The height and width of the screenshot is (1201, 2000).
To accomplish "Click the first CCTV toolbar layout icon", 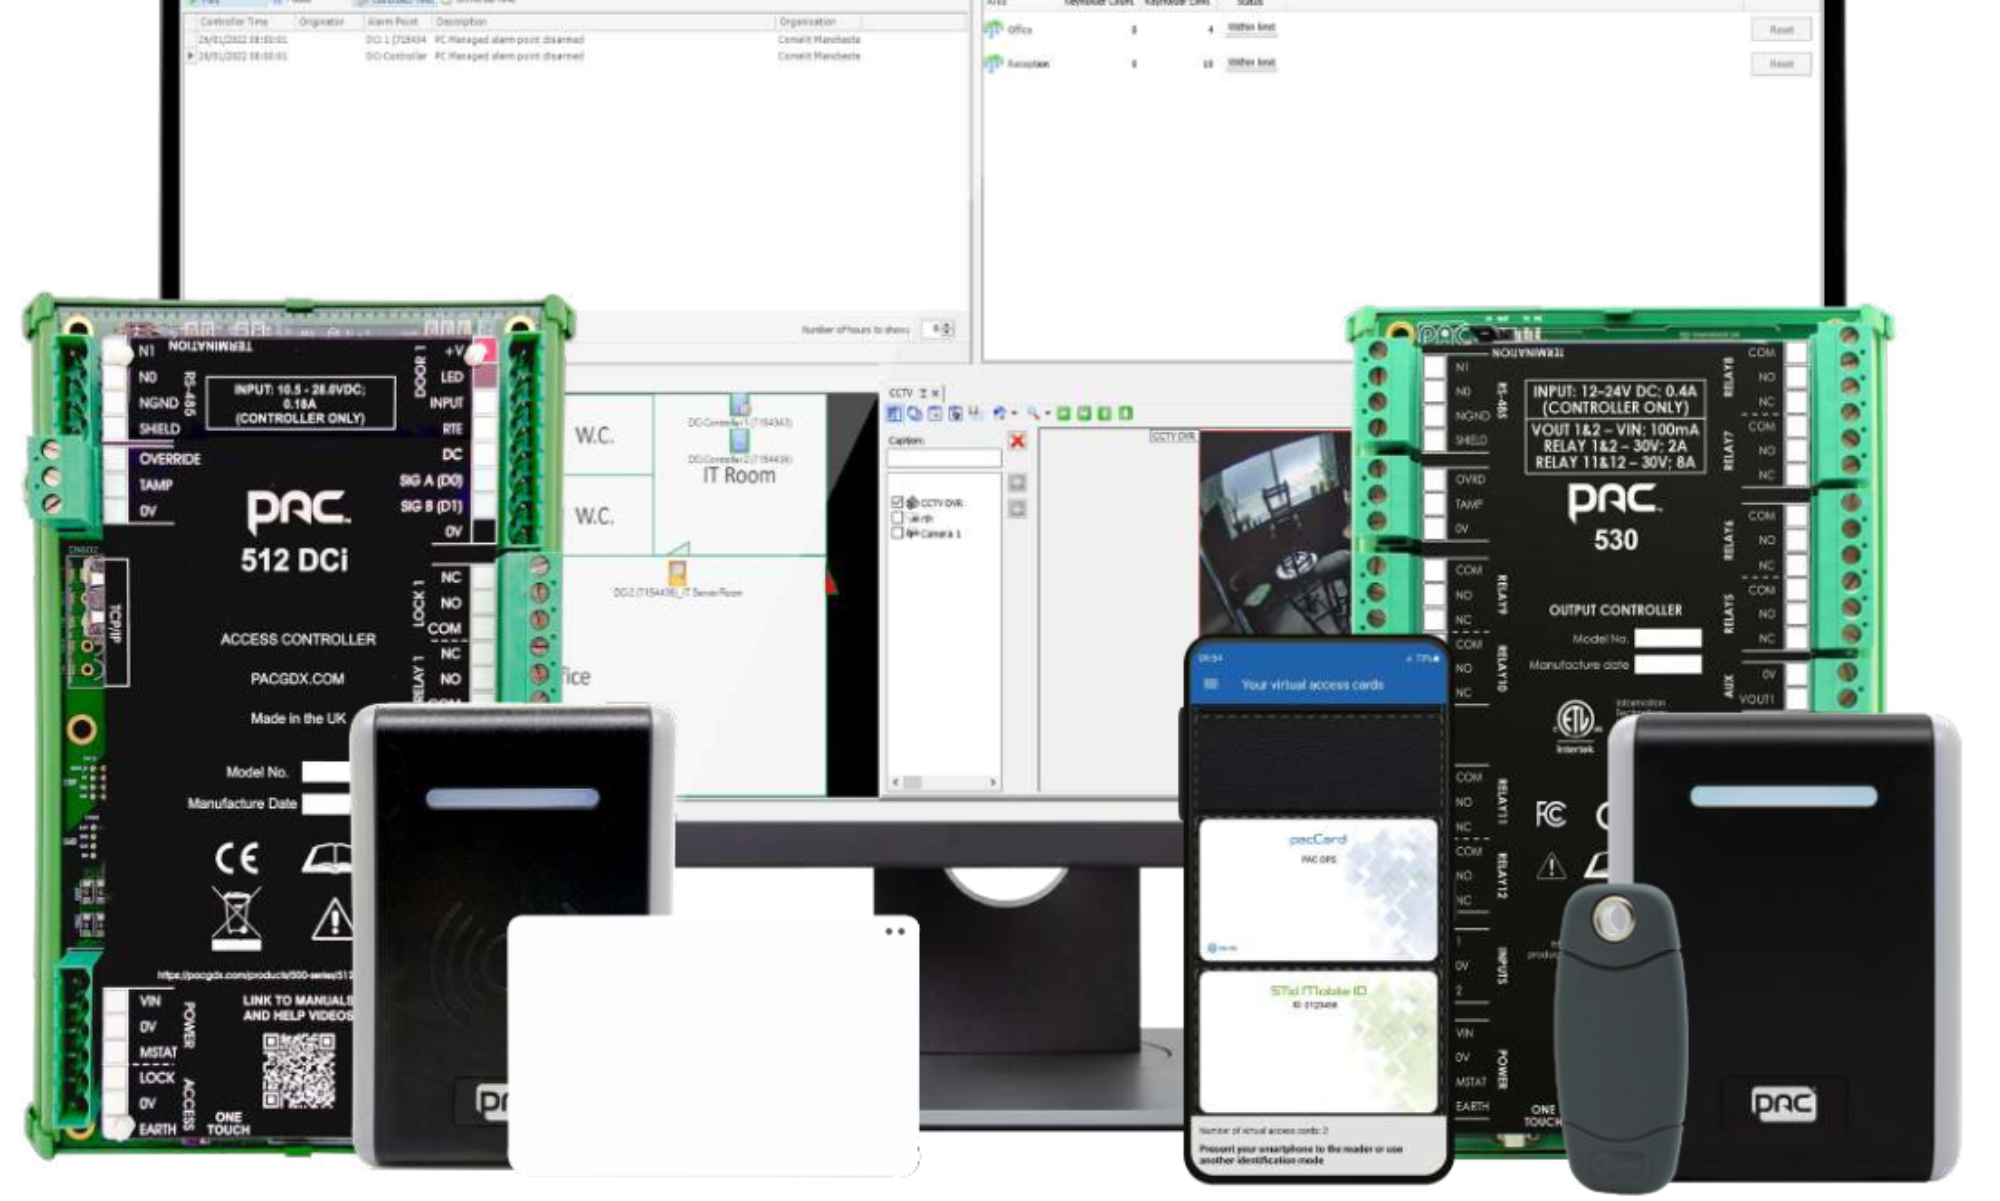I will 895,413.
